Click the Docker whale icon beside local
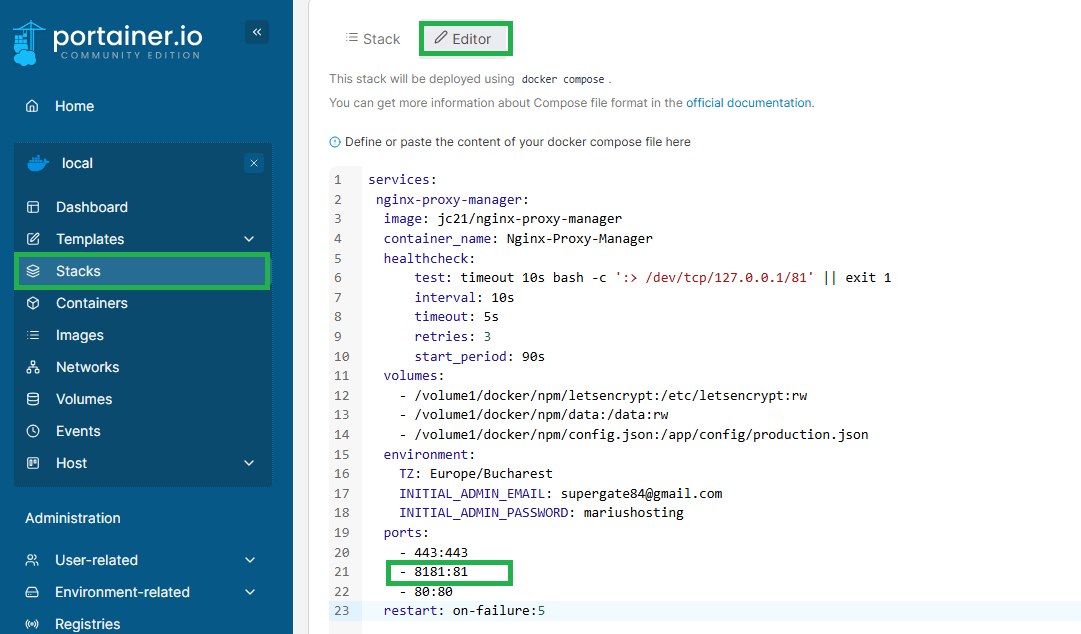 [x=38, y=163]
